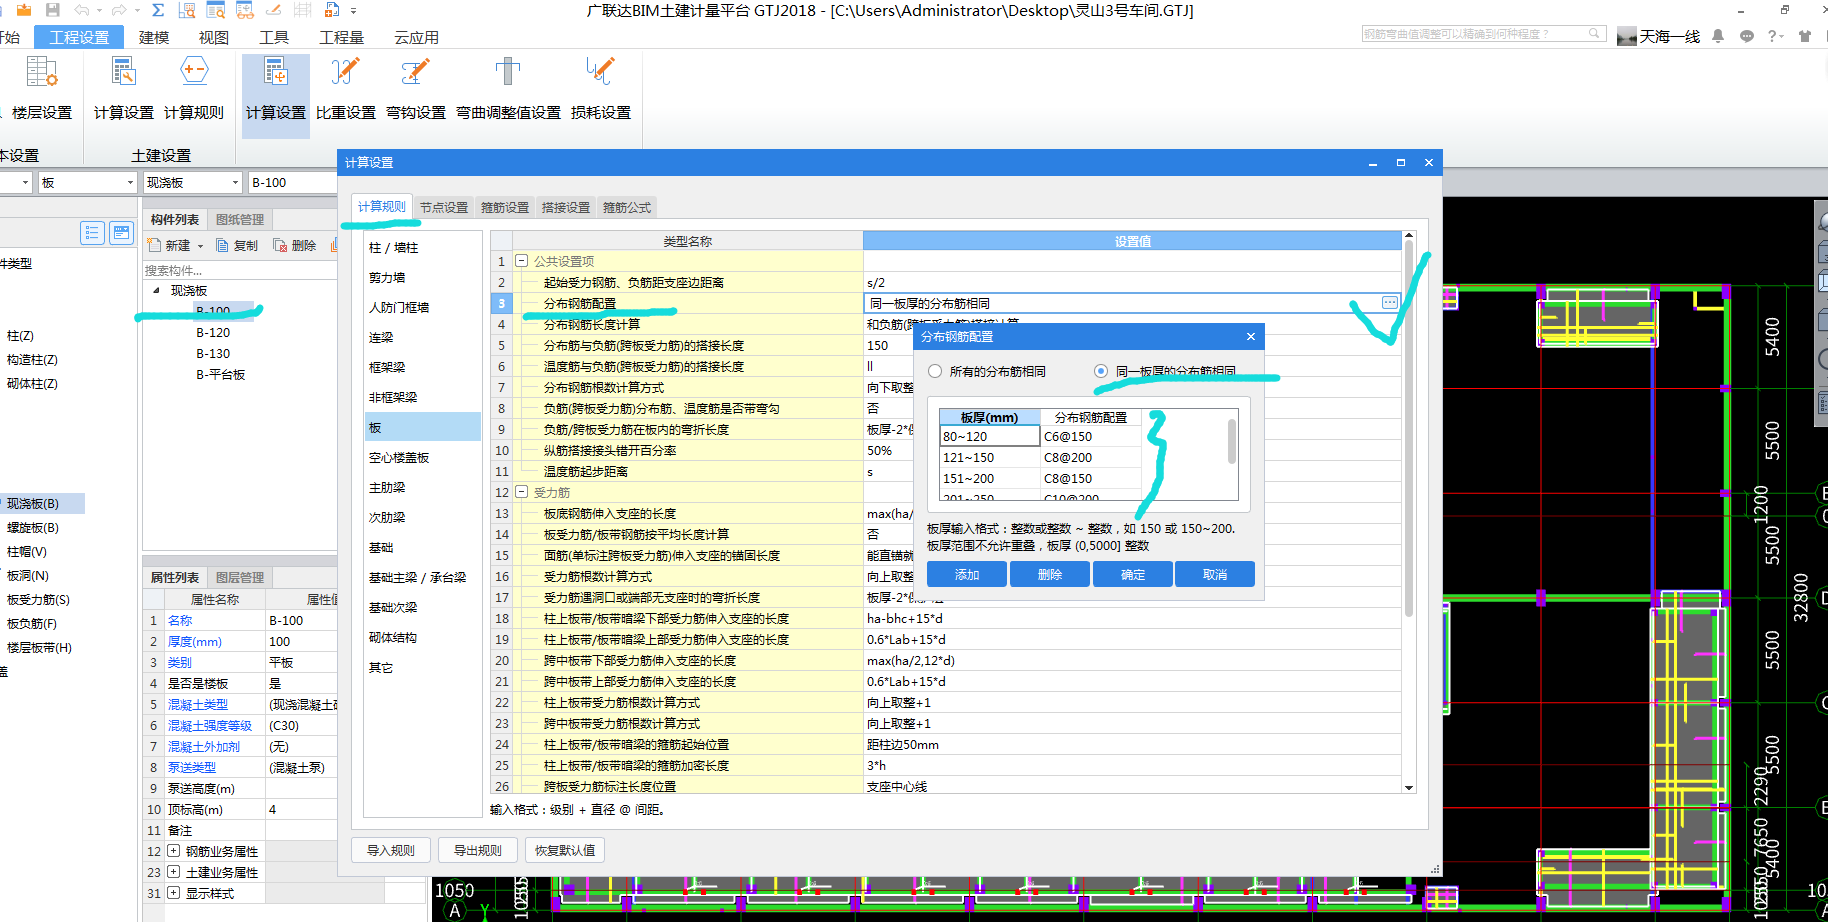Click the 删除 delete component icon
Viewport: 1828px width, 922px height.
(x=280, y=245)
